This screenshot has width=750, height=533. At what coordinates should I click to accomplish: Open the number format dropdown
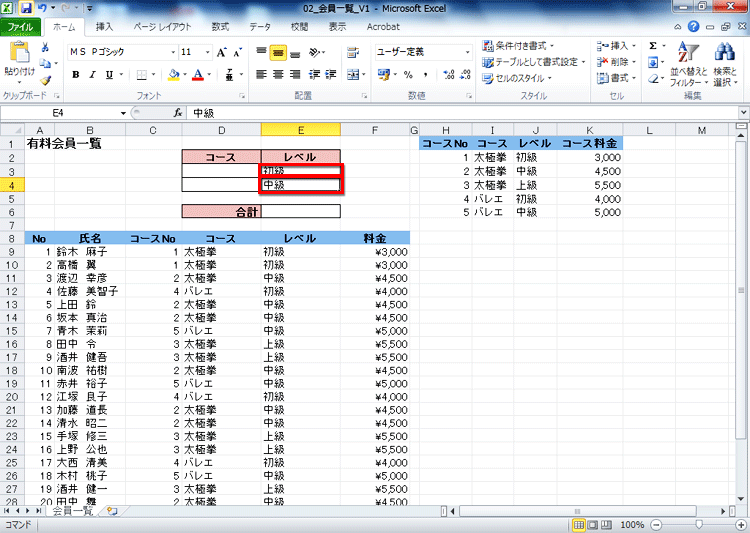click(467, 52)
